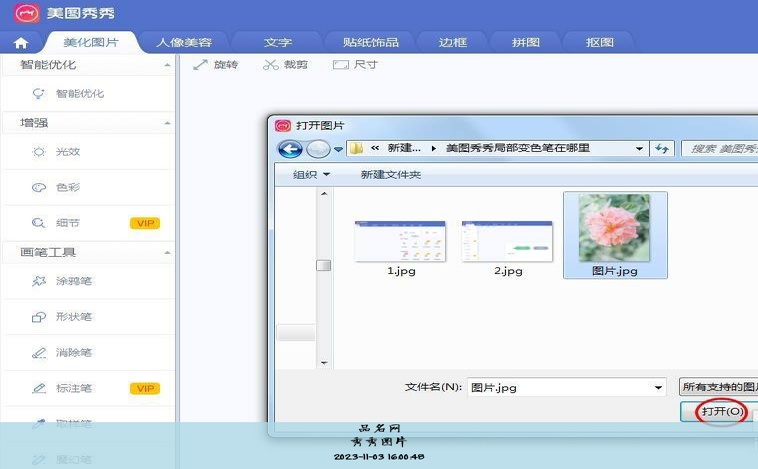The height and width of the screenshot is (469, 758).
Task: Click the Meitu XiuXiu logo icon
Action: click(x=27, y=13)
